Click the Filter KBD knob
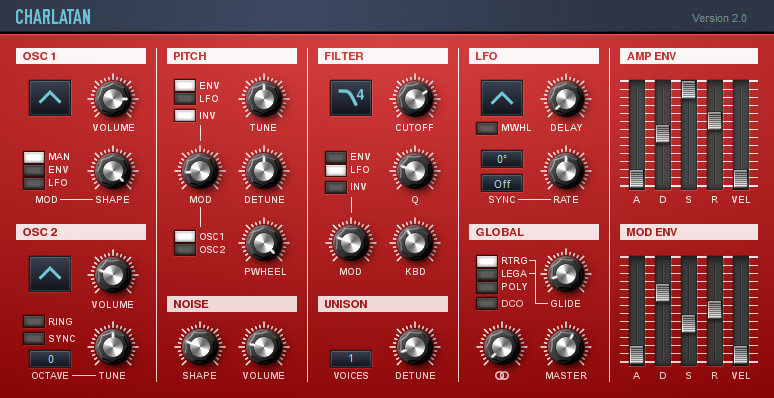774x398 pixels. (415, 242)
